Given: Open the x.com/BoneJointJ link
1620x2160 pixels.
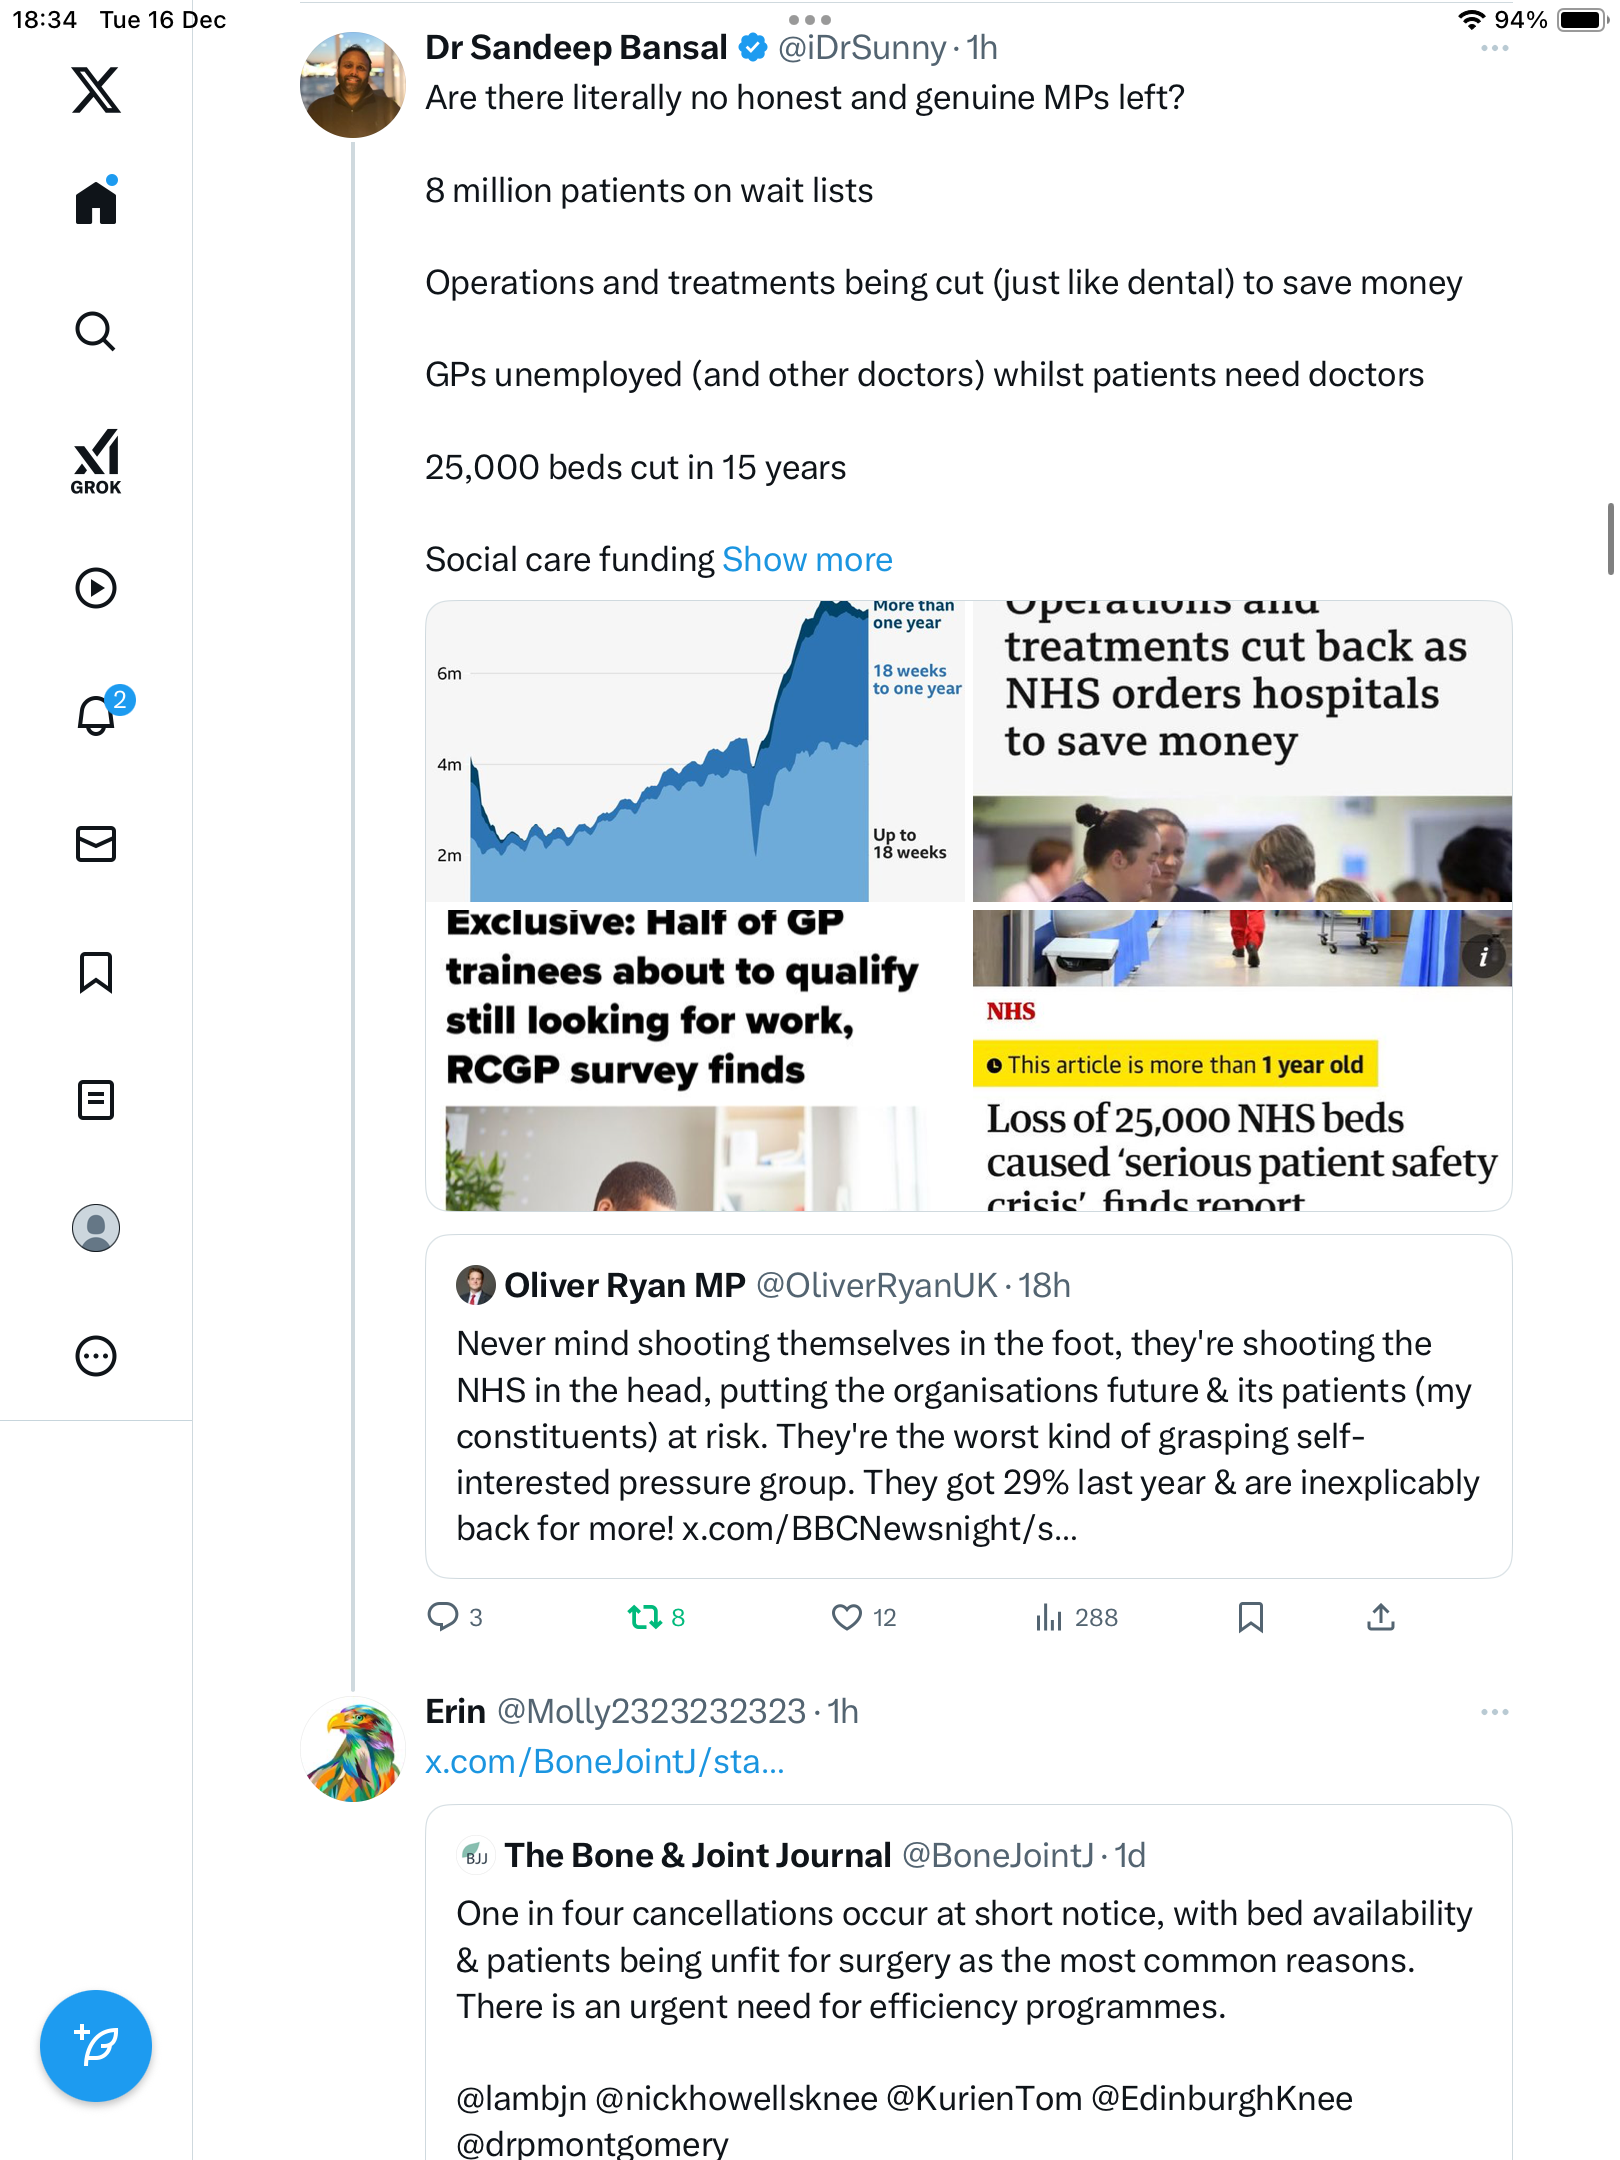Looking at the screenshot, I should (x=604, y=1761).
